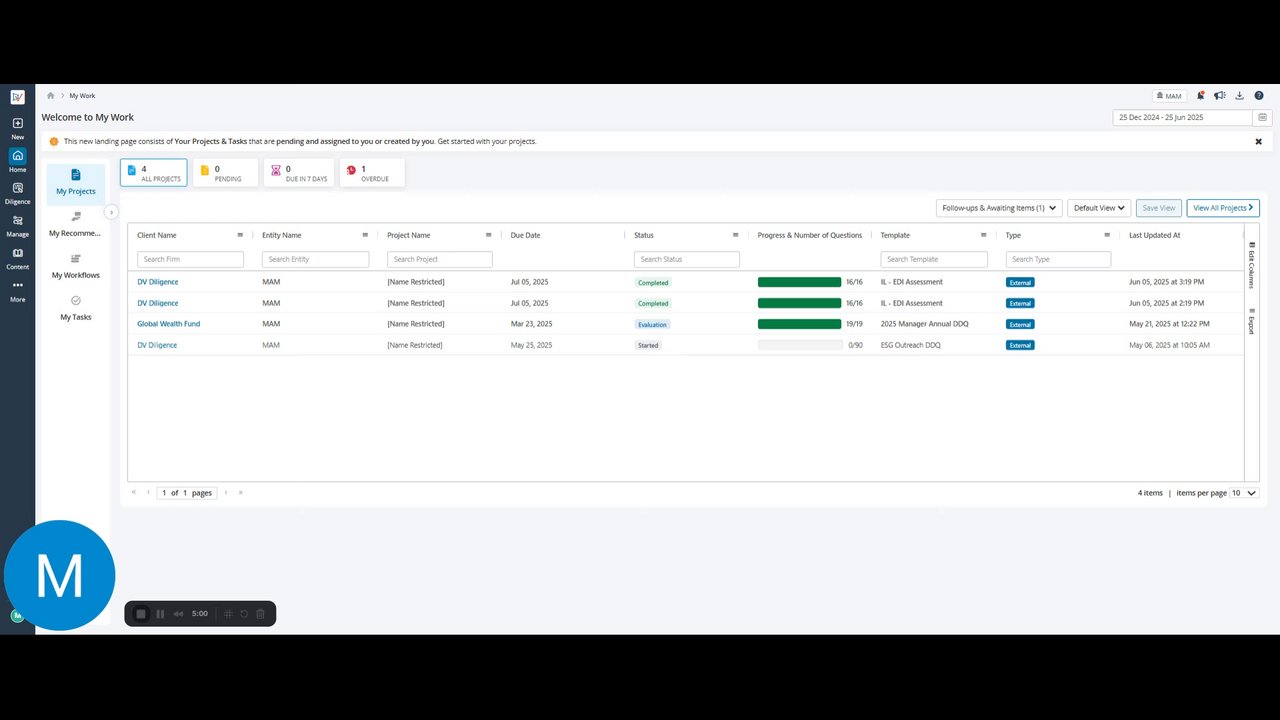Viewport: 1280px width, 720px height.
Task: Open the Manage section in sidebar
Action: 17,226
